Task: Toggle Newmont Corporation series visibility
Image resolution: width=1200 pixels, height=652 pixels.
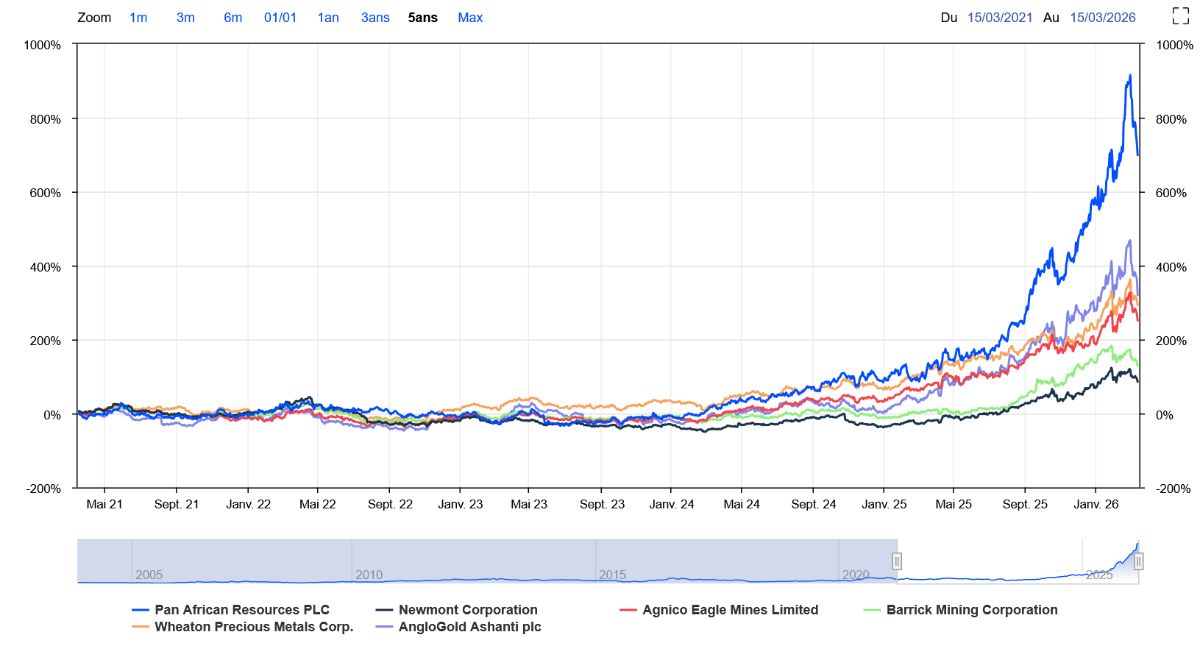Action: [456, 610]
